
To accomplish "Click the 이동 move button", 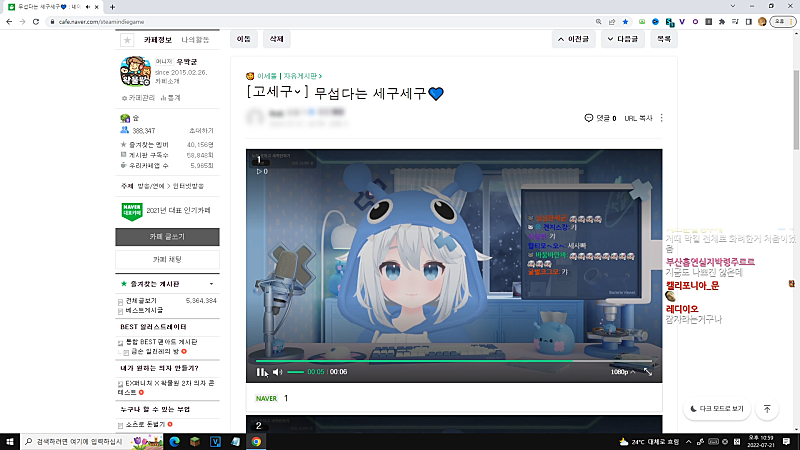I will click(x=244, y=39).
